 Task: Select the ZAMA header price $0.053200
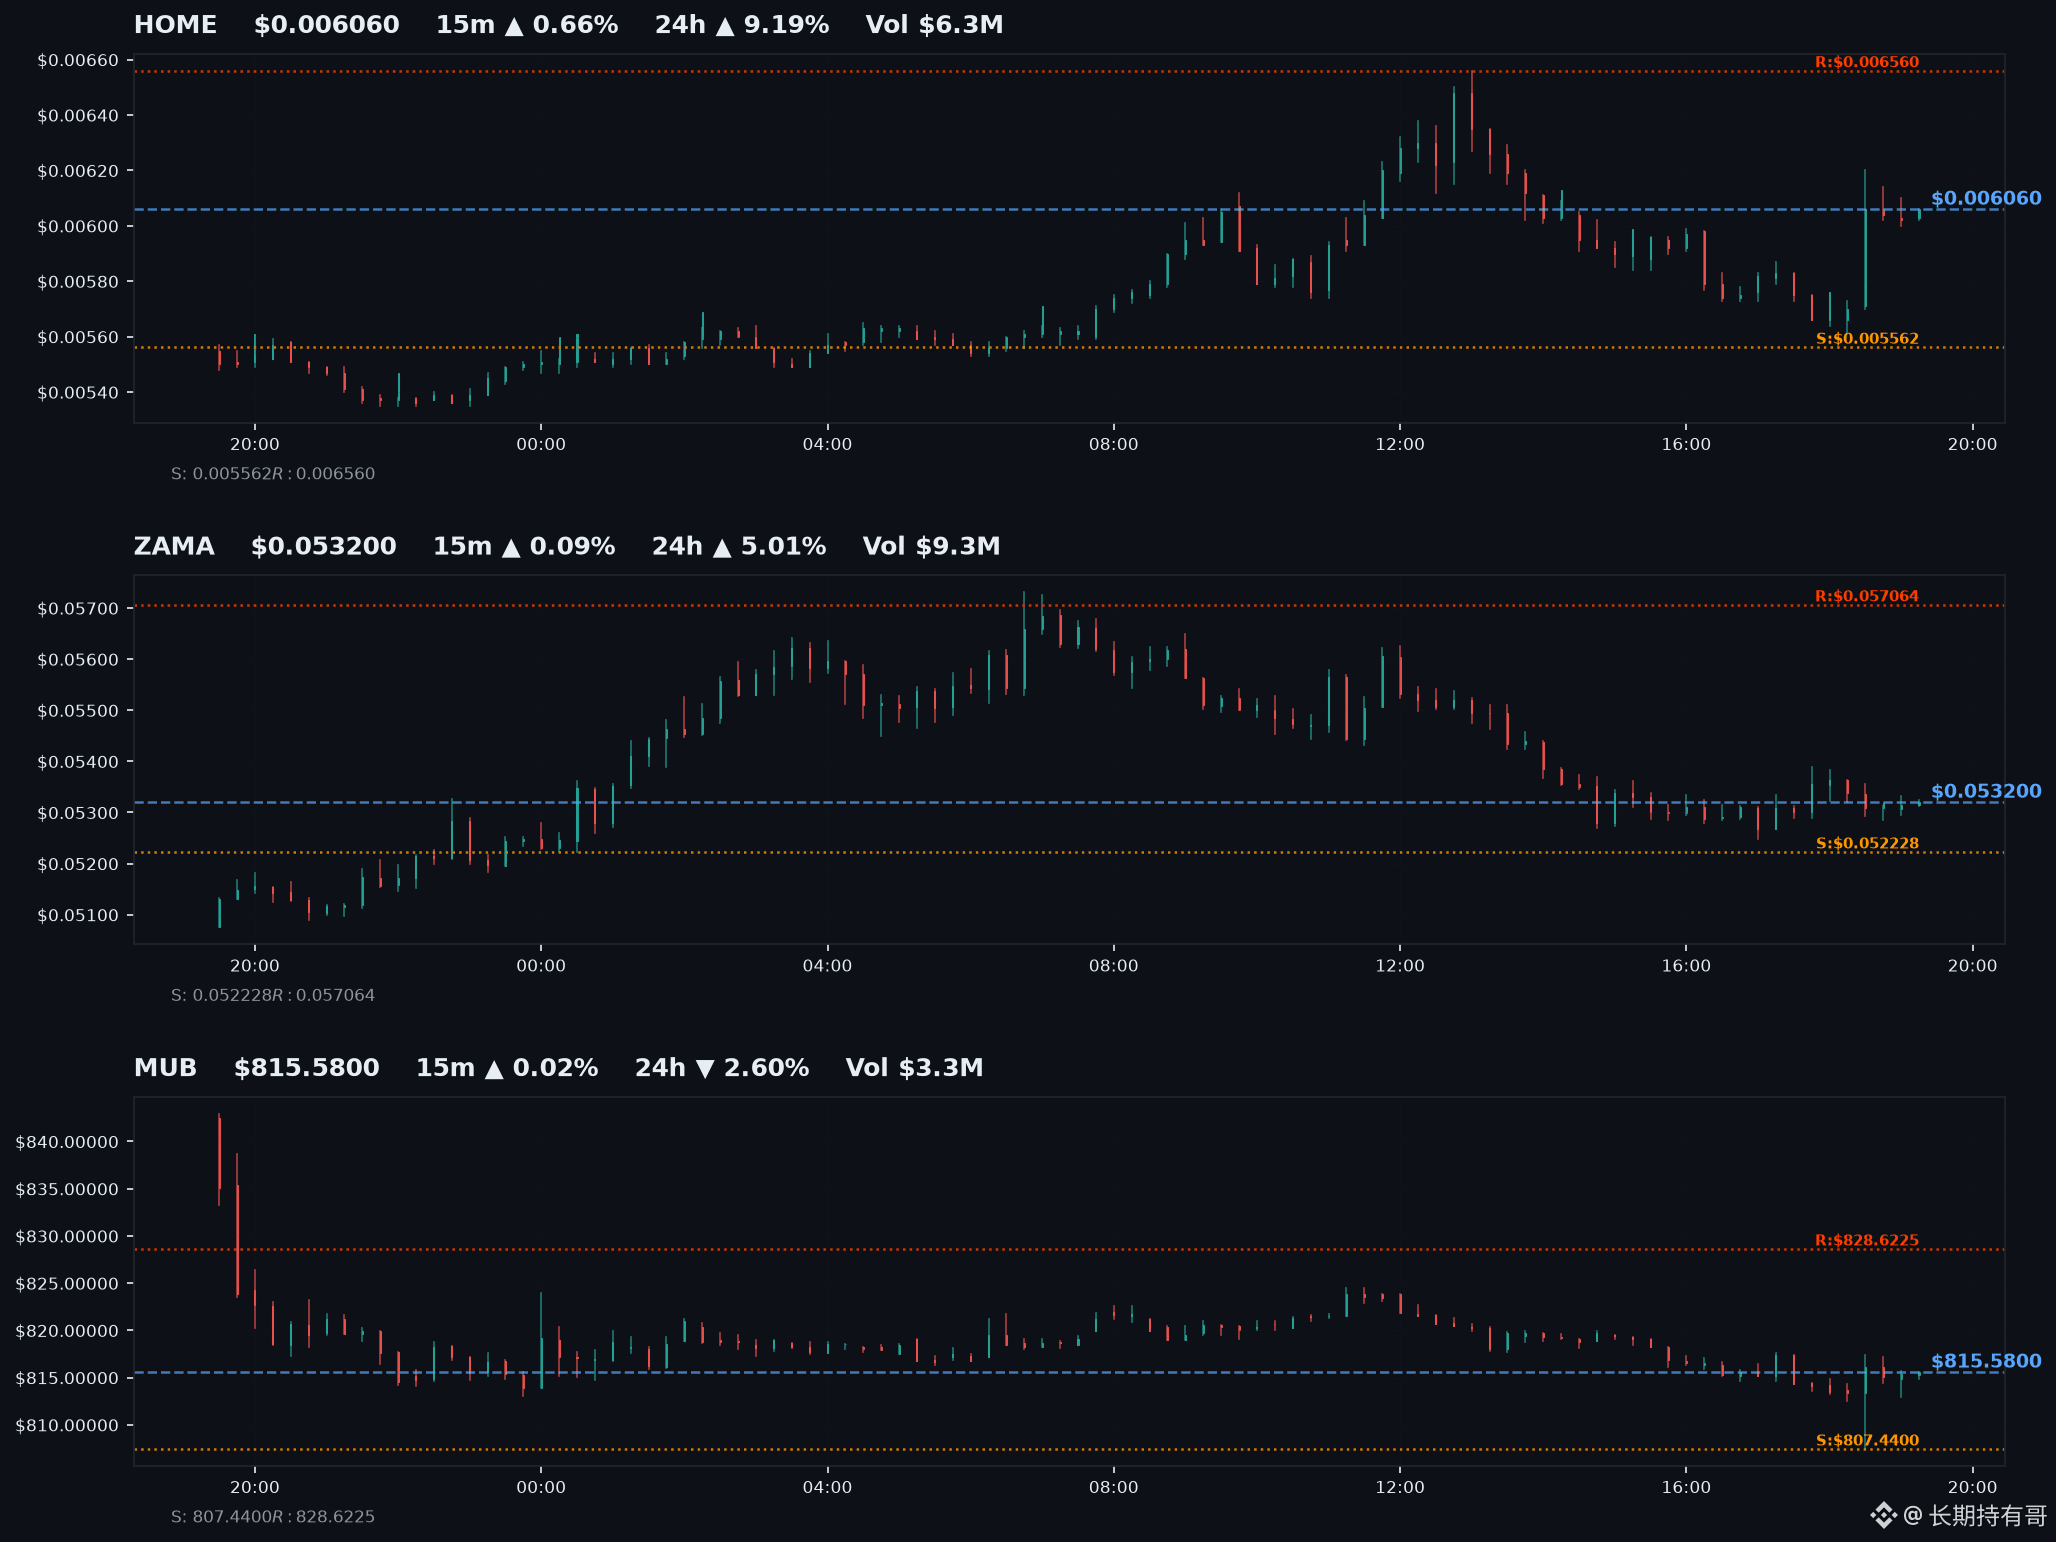click(324, 546)
